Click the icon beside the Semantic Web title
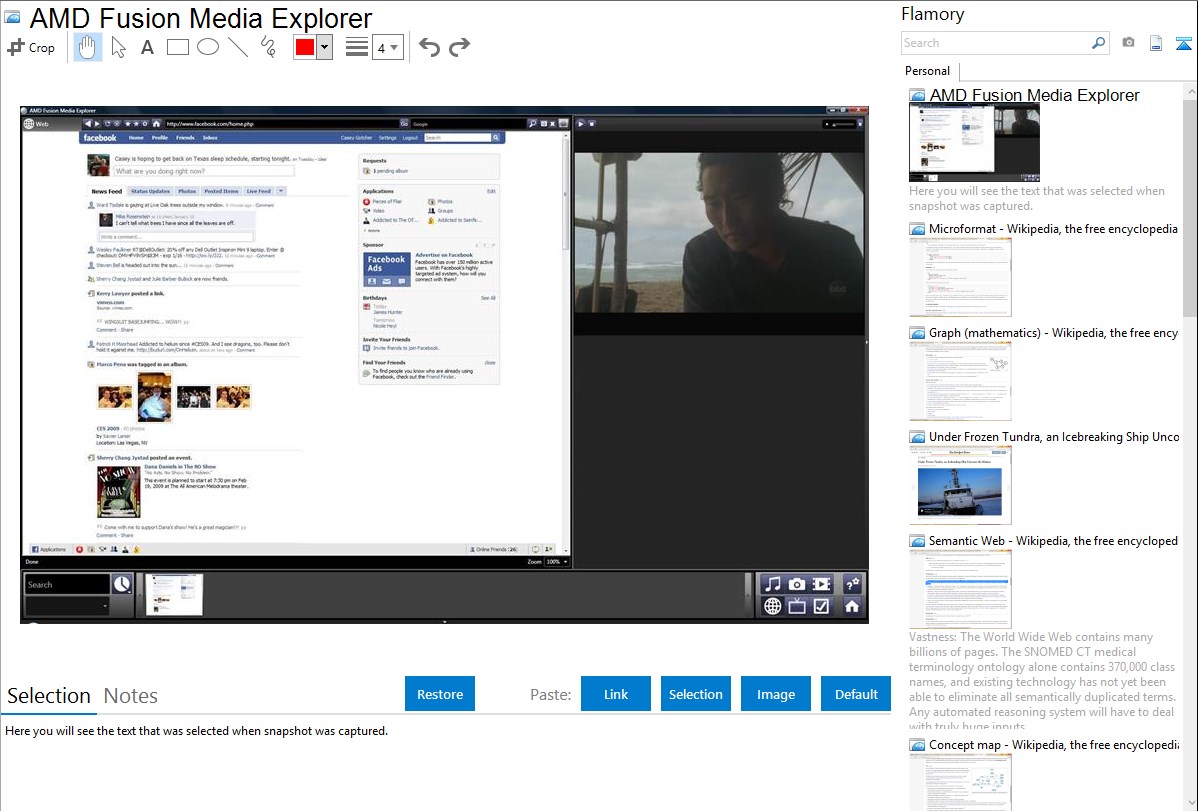The image size is (1198, 811). 917,541
